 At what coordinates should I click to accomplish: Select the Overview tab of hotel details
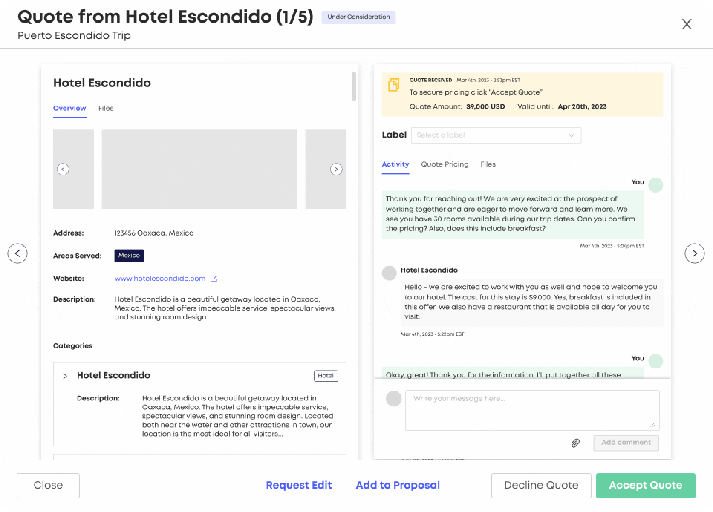pos(69,108)
